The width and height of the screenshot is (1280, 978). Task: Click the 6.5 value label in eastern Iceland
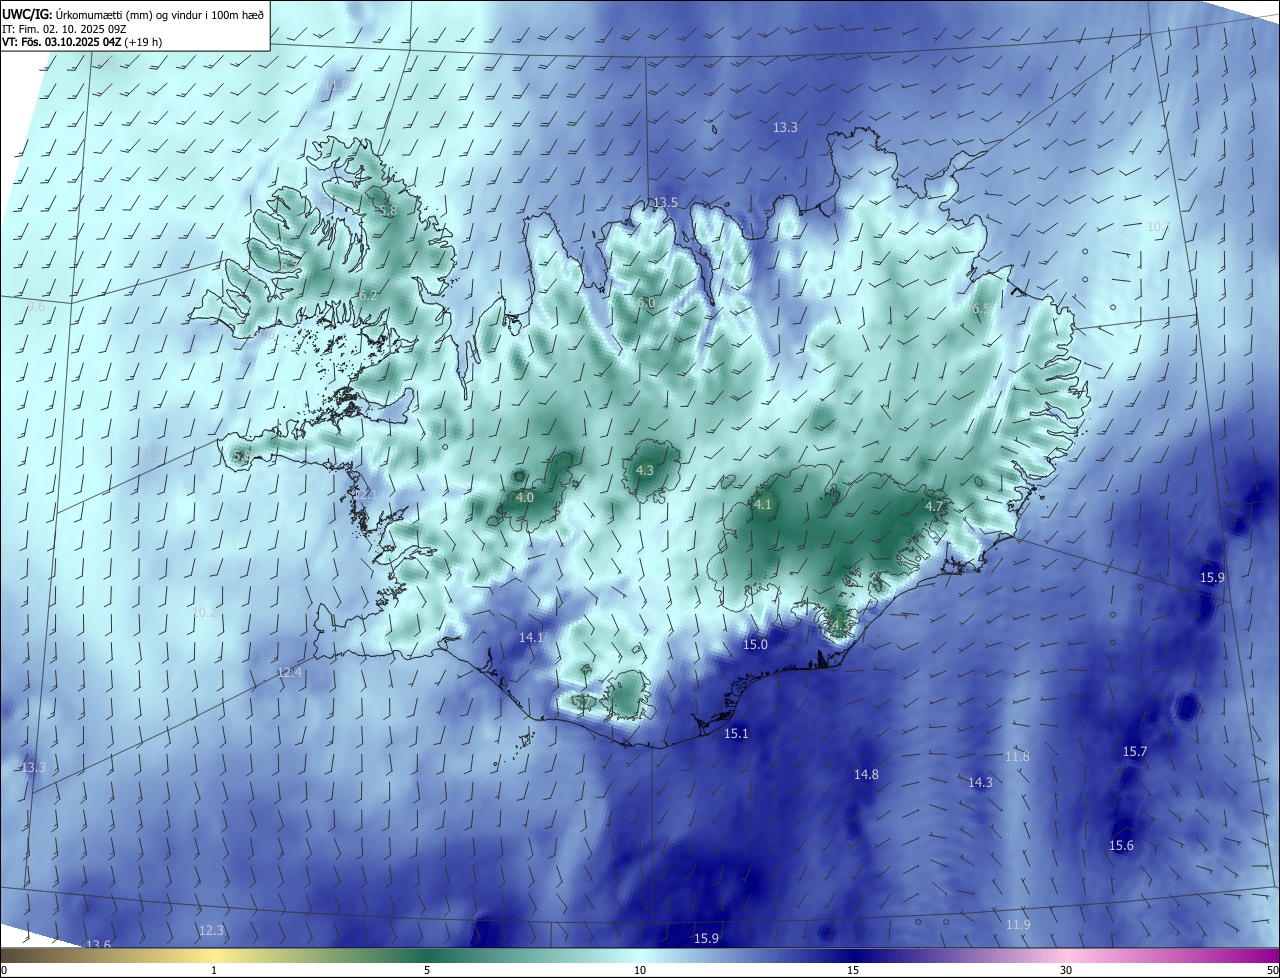(982, 309)
